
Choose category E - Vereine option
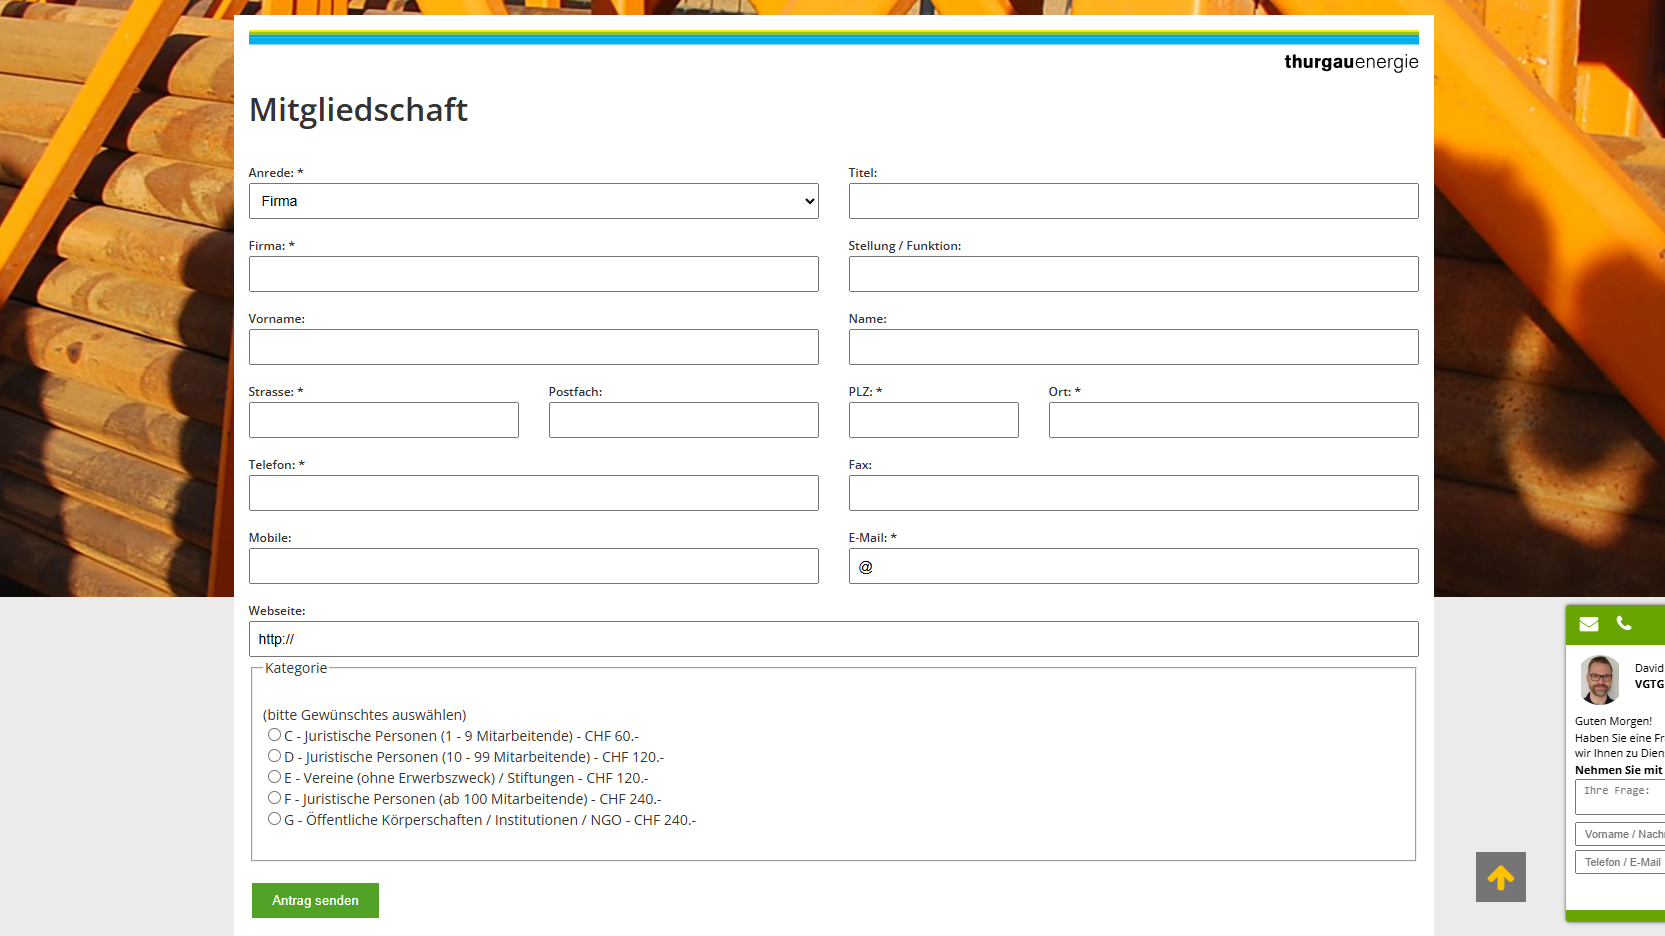274,777
